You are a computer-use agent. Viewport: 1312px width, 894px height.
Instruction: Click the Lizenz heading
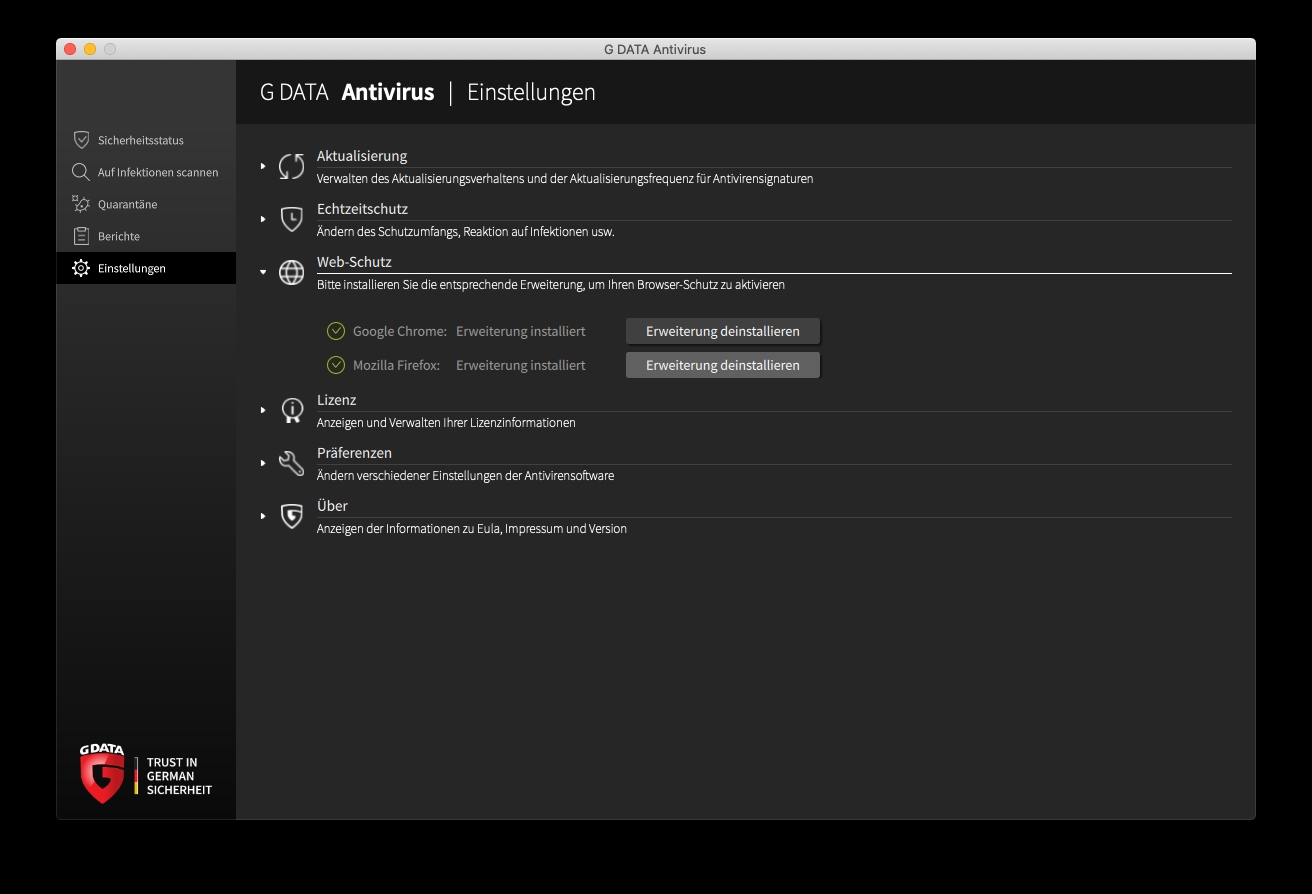[337, 400]
